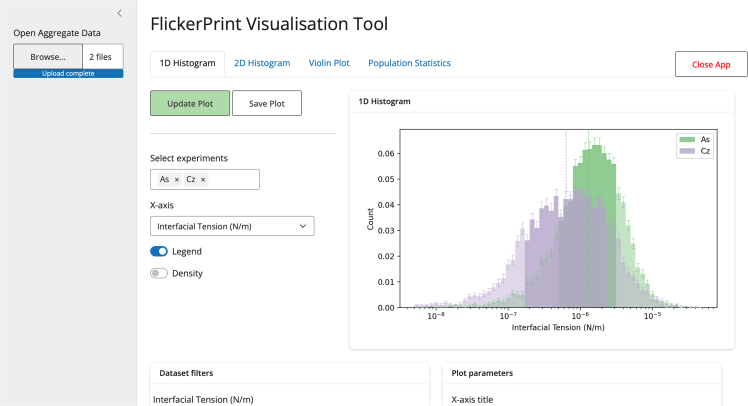Click the Update Plot button
This screenshot has width=748, height=406.
pos(190,103)
